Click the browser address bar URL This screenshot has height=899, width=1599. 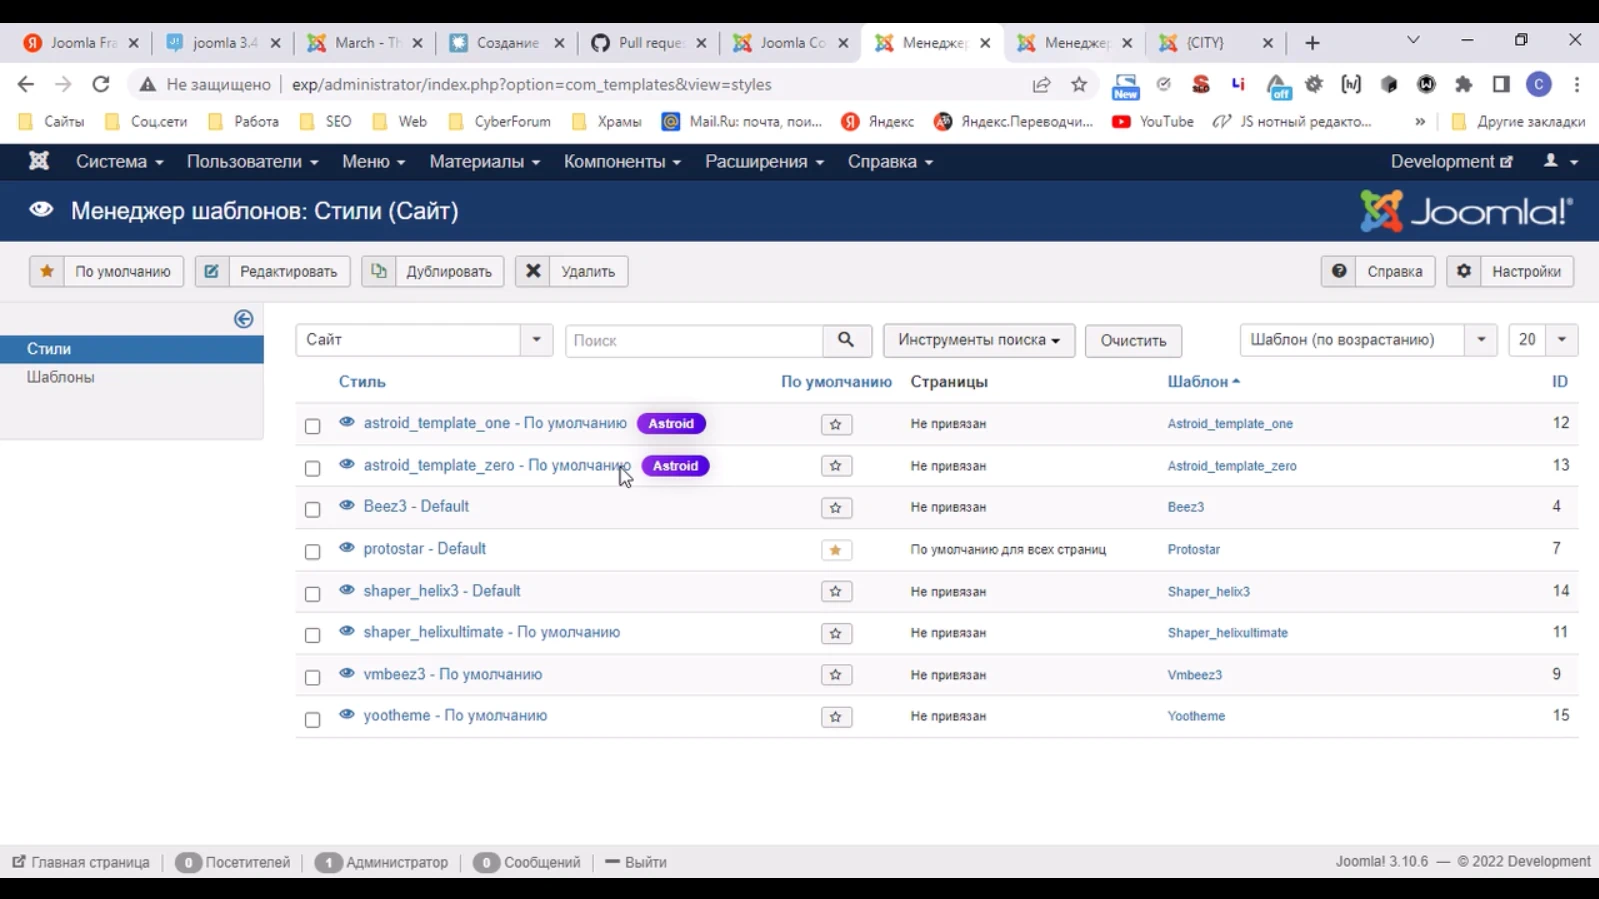coord(532,85)
